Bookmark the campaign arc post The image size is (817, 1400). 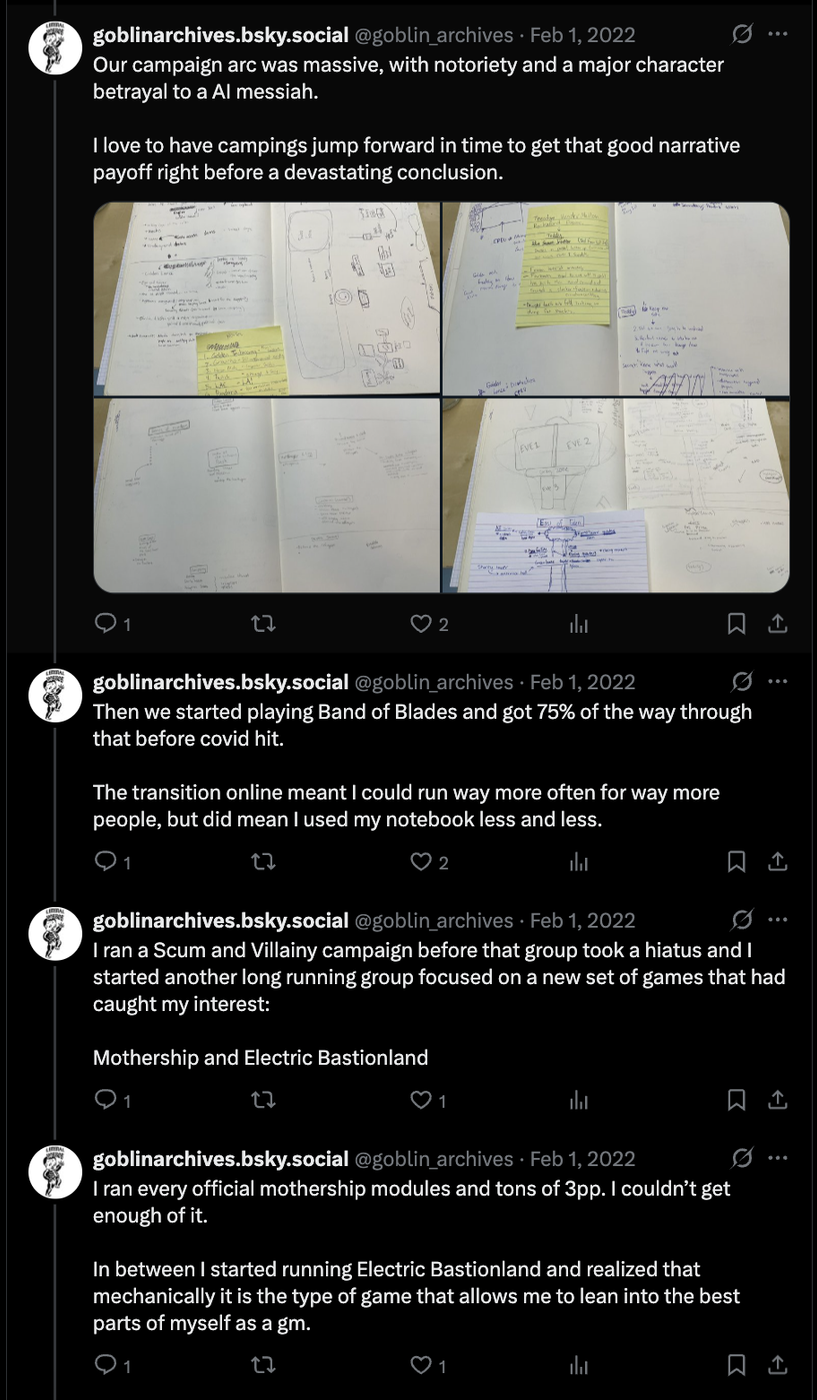pyautogui.click(x=736, y=624)
